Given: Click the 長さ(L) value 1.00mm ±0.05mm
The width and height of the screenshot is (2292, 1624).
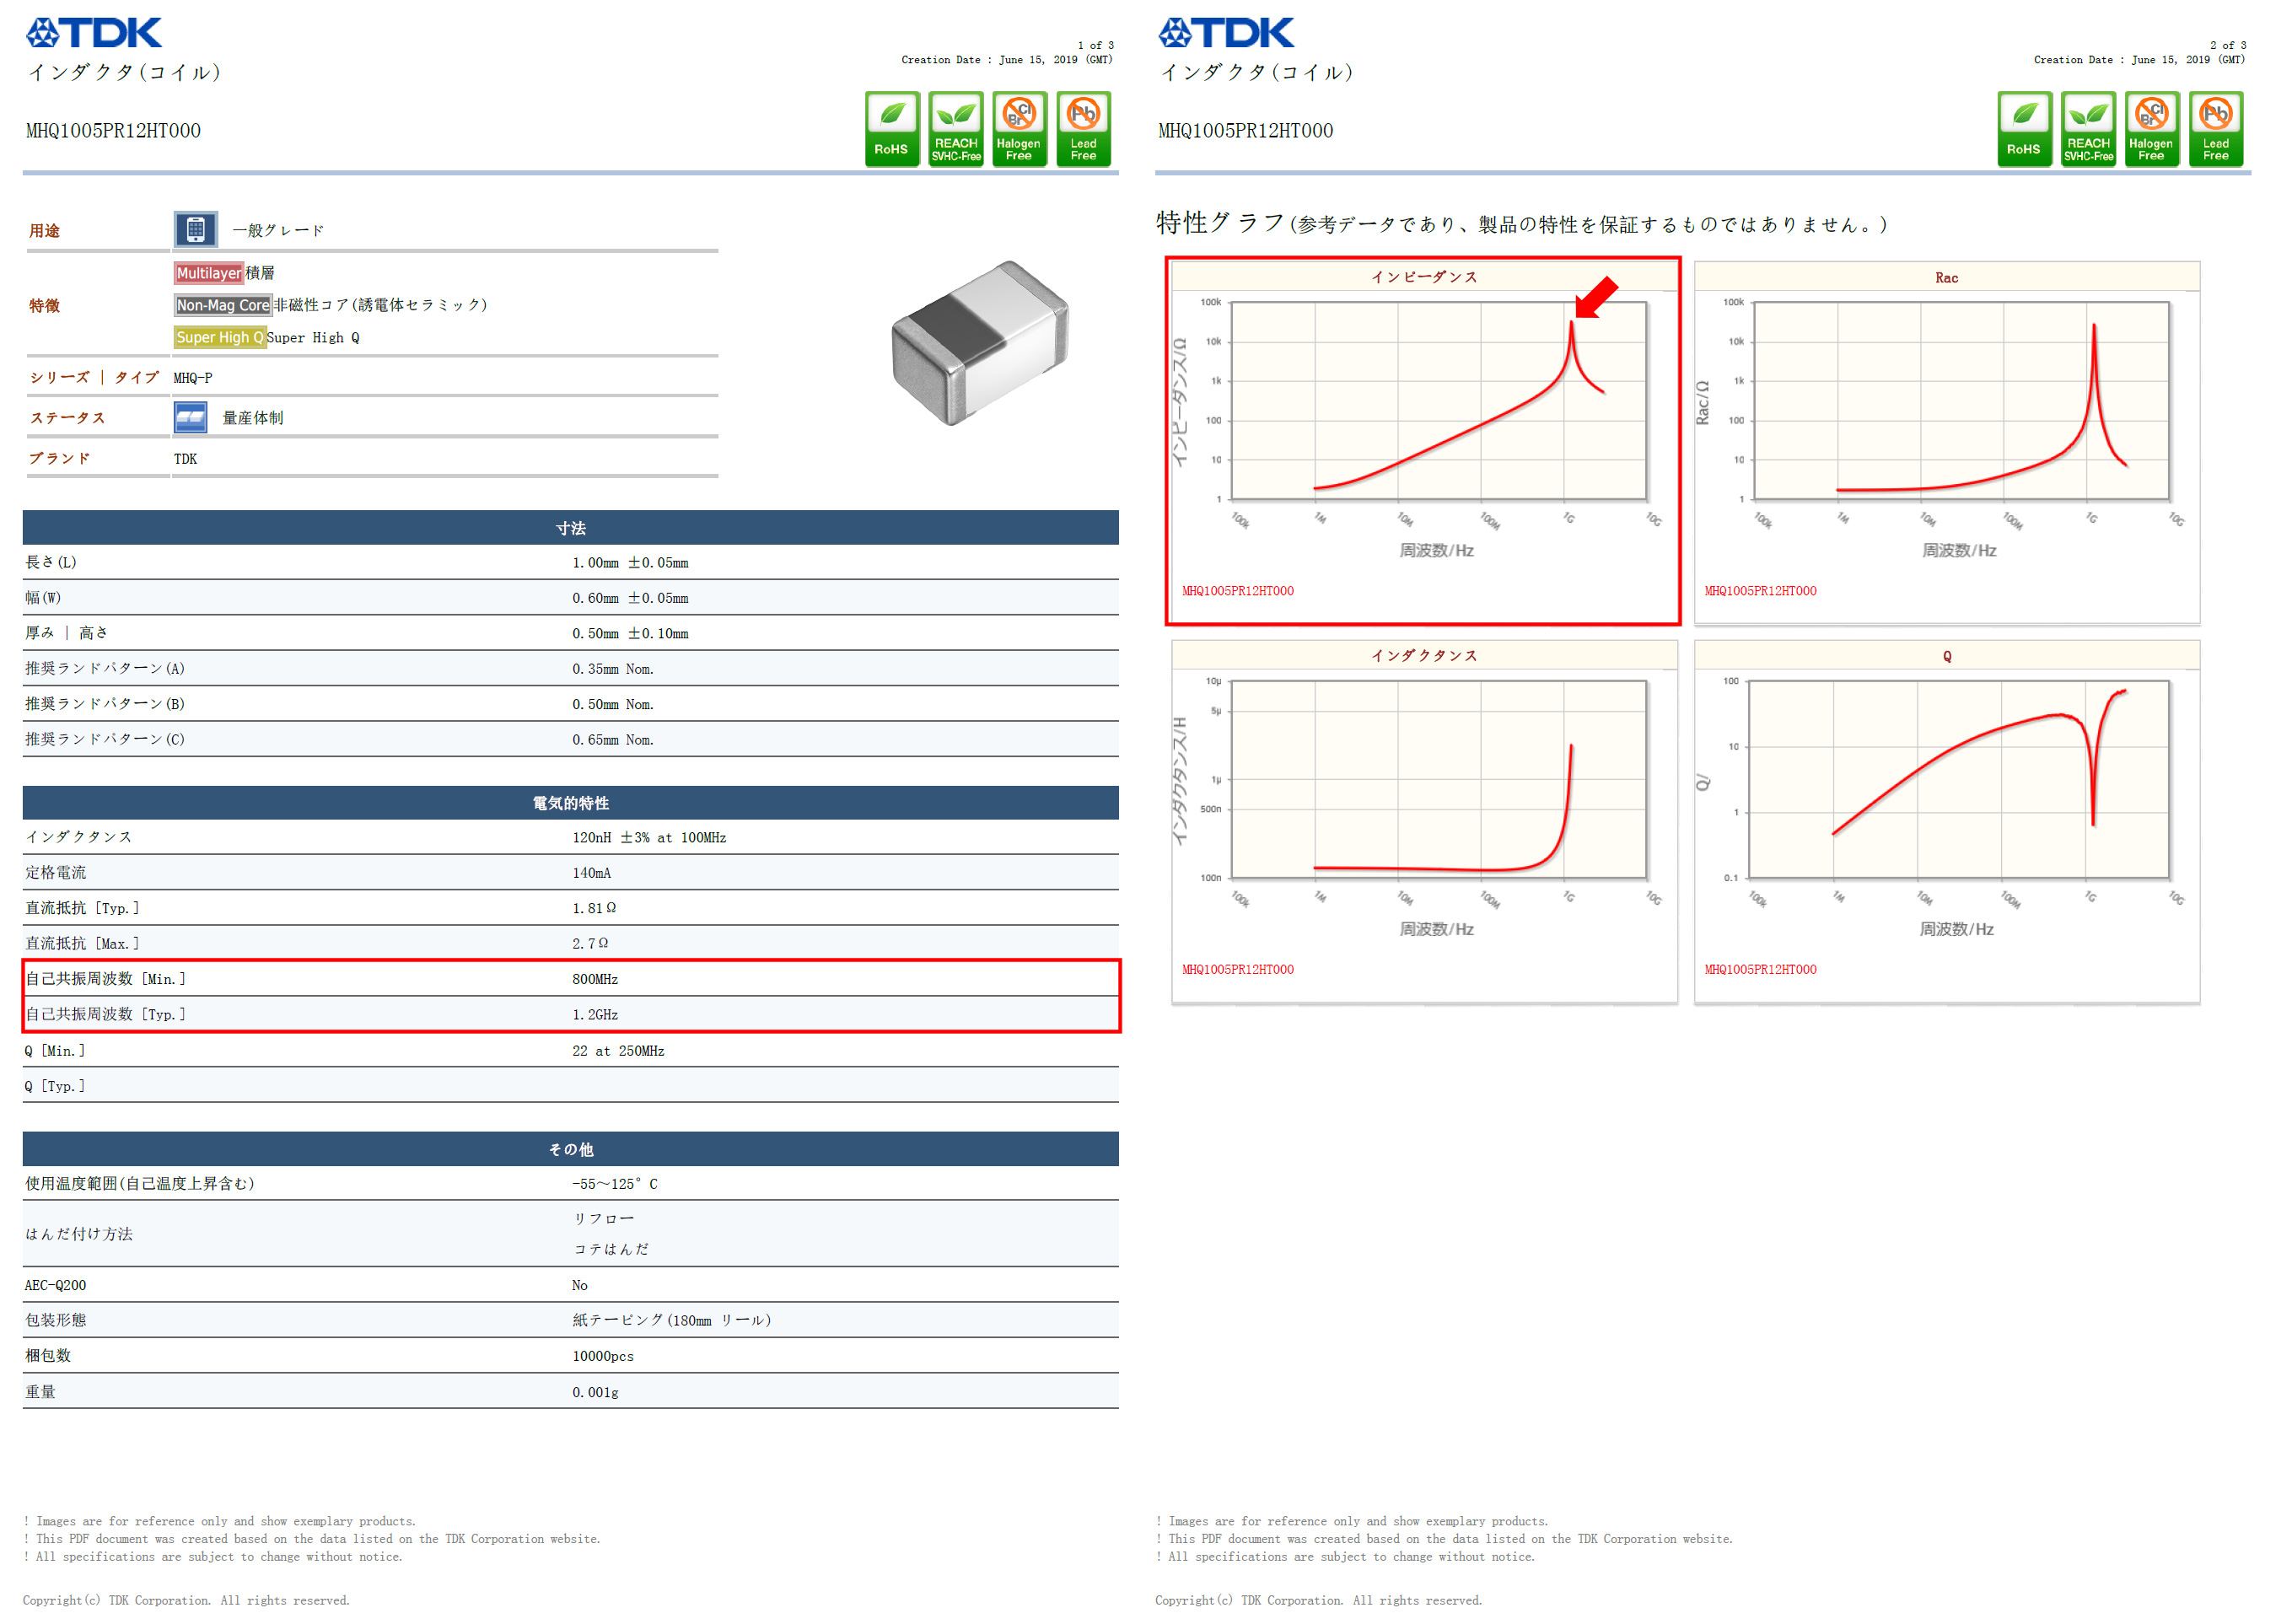Looking at the screenshot, I should coord(630,563).
